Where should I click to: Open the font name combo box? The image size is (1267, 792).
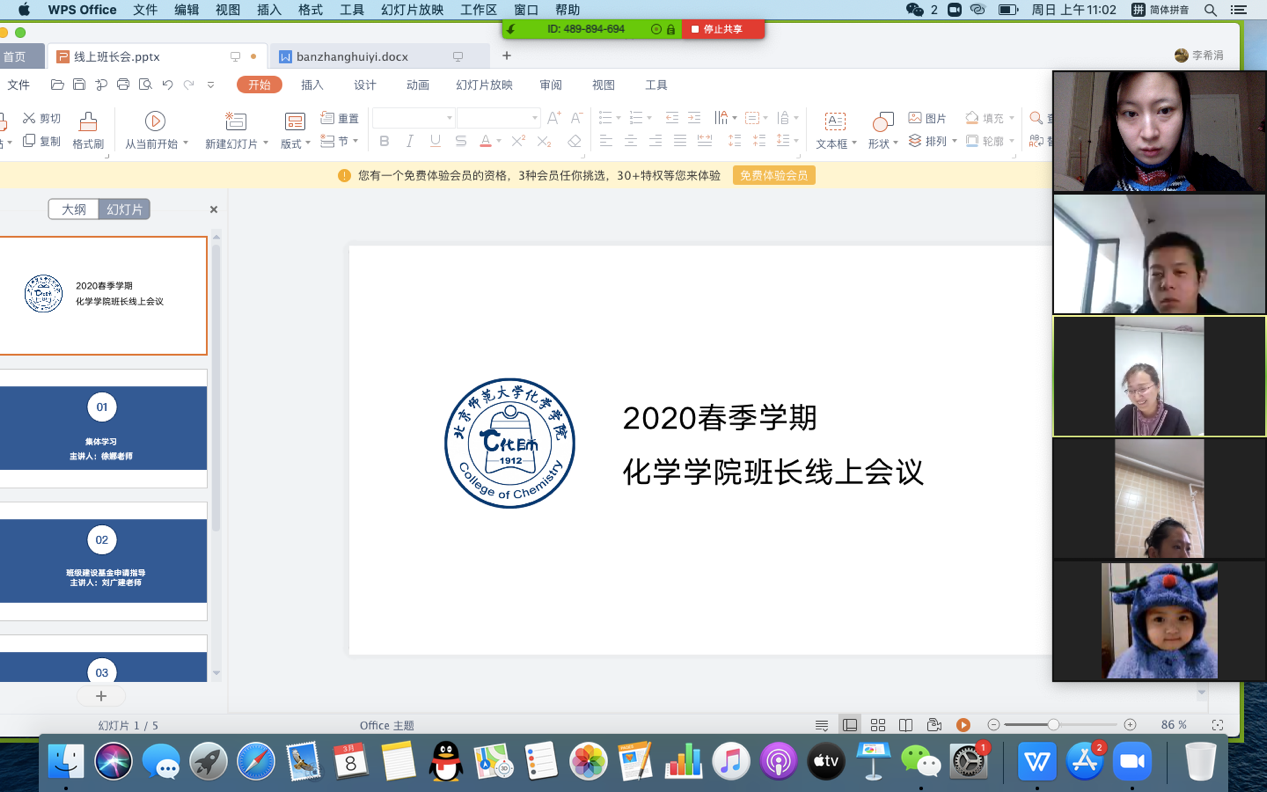pos(413,118)
